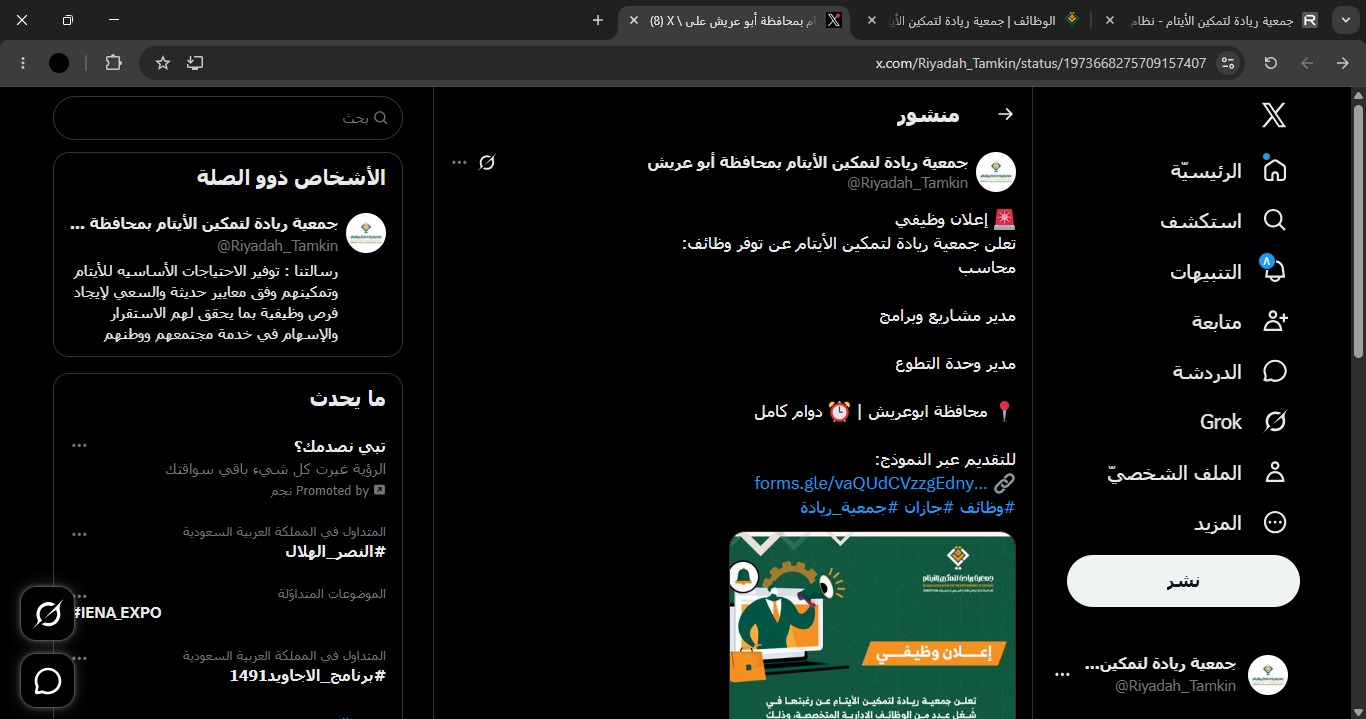Open the post's three-dot more menu

pos(459,162)
